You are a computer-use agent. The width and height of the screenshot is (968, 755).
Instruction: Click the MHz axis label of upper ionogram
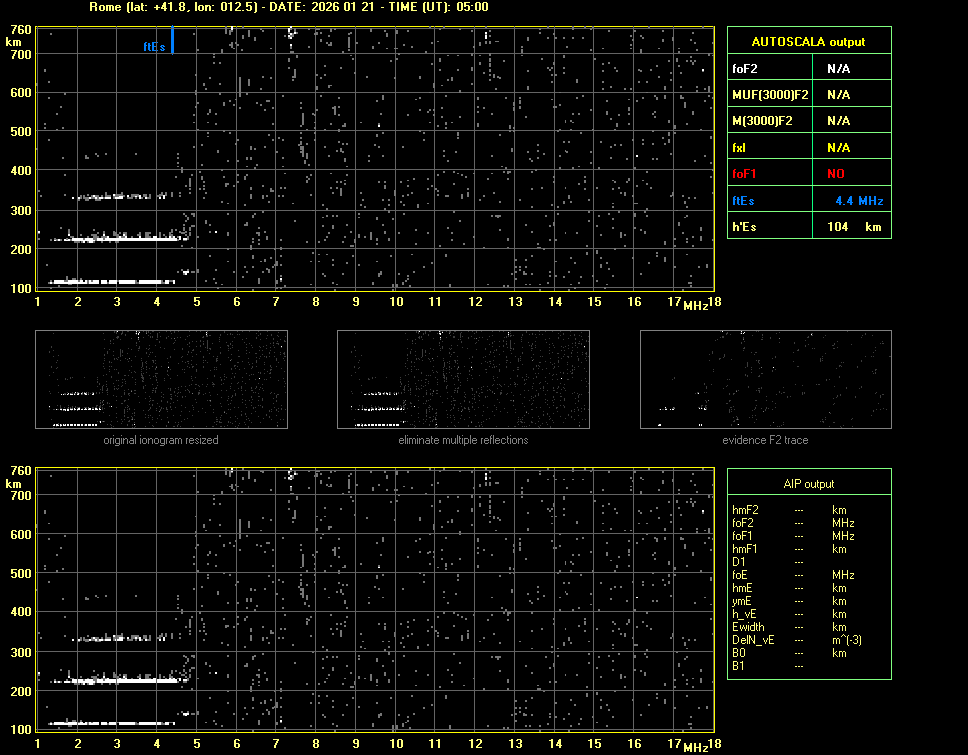pos(695,305)
